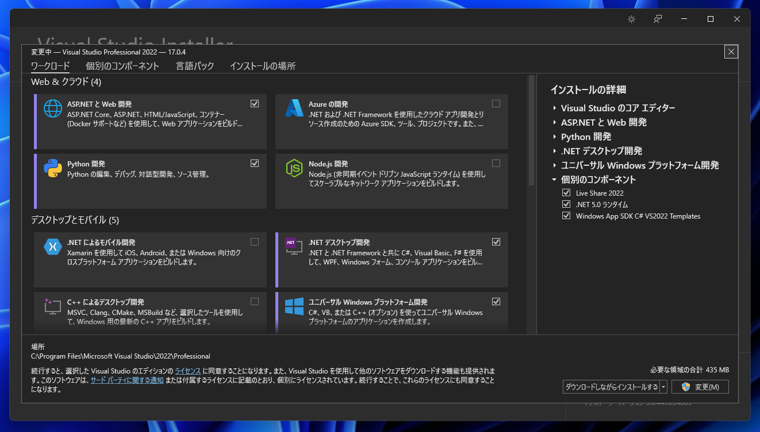Click the workloads list vertical scrollbar
Viewport: 760px width, 432px height.
pyautogui.click(x=532, y=130)
